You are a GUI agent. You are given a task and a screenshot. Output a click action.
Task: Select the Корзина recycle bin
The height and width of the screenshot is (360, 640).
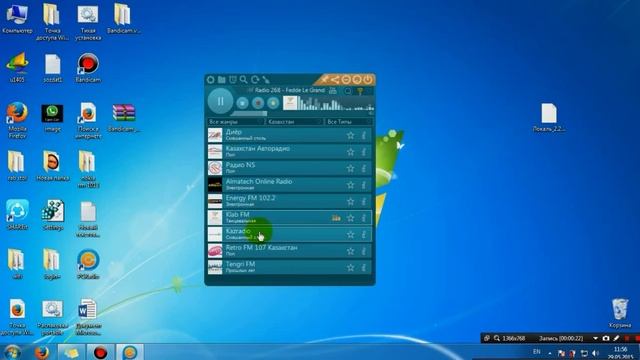620,313
